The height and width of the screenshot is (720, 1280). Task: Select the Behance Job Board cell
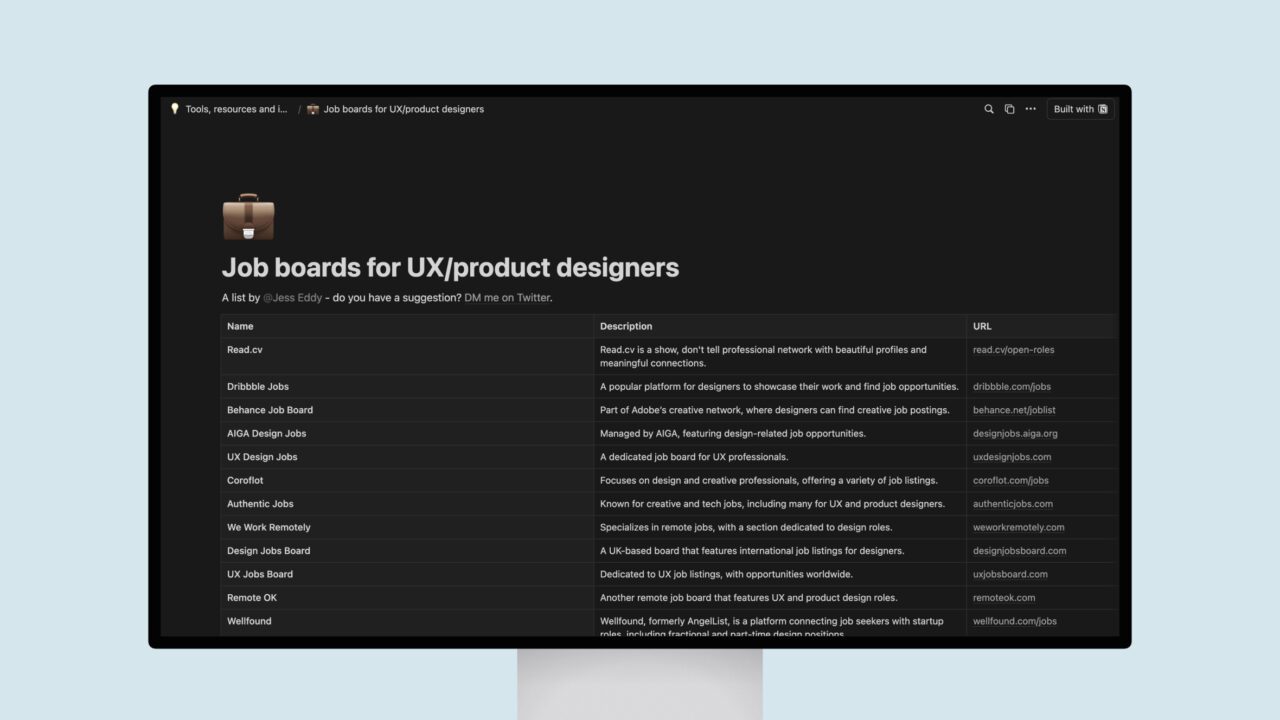(x=407, y=410)
